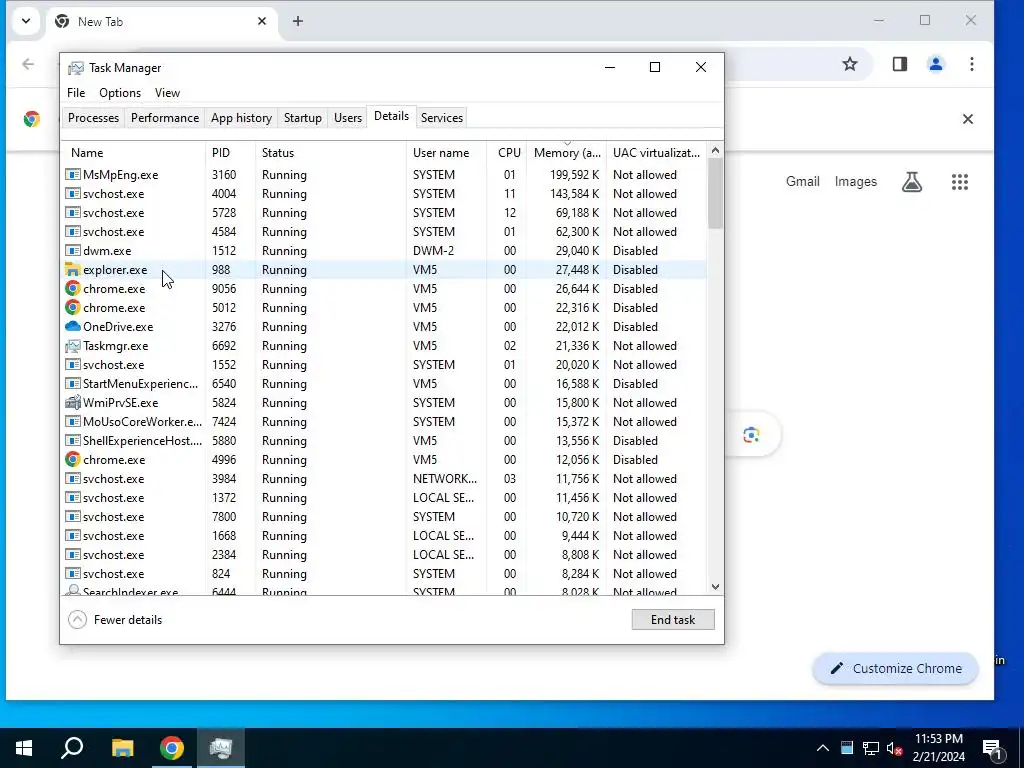
Task: Dismiss the Chrome promo bar with X
Action: pyautogui.click(x=968, y=119)
